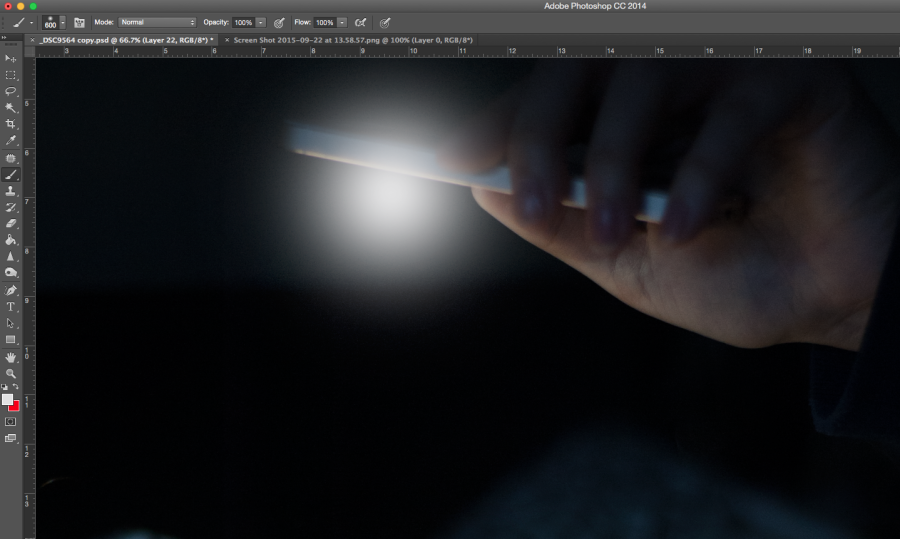Viewport: 900px width, 539px height.
Task: Select the Brush tool in the toolbox
Action: pyautogui.click(x=10, y=175)
